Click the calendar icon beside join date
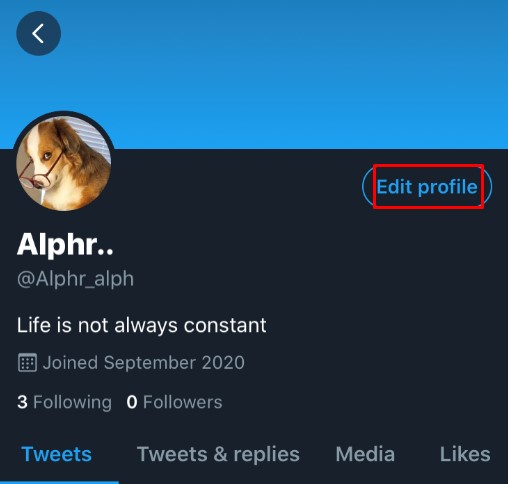The height and width of the screenshot is (484, 508). [27, 362]
